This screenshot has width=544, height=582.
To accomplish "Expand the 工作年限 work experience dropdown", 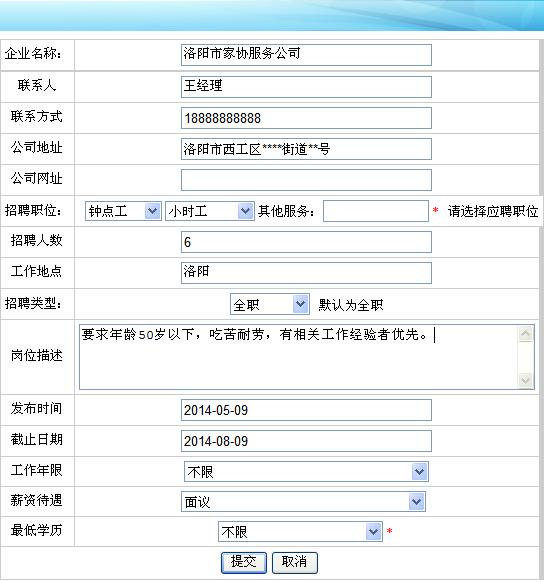I will (x=306, y=472).
